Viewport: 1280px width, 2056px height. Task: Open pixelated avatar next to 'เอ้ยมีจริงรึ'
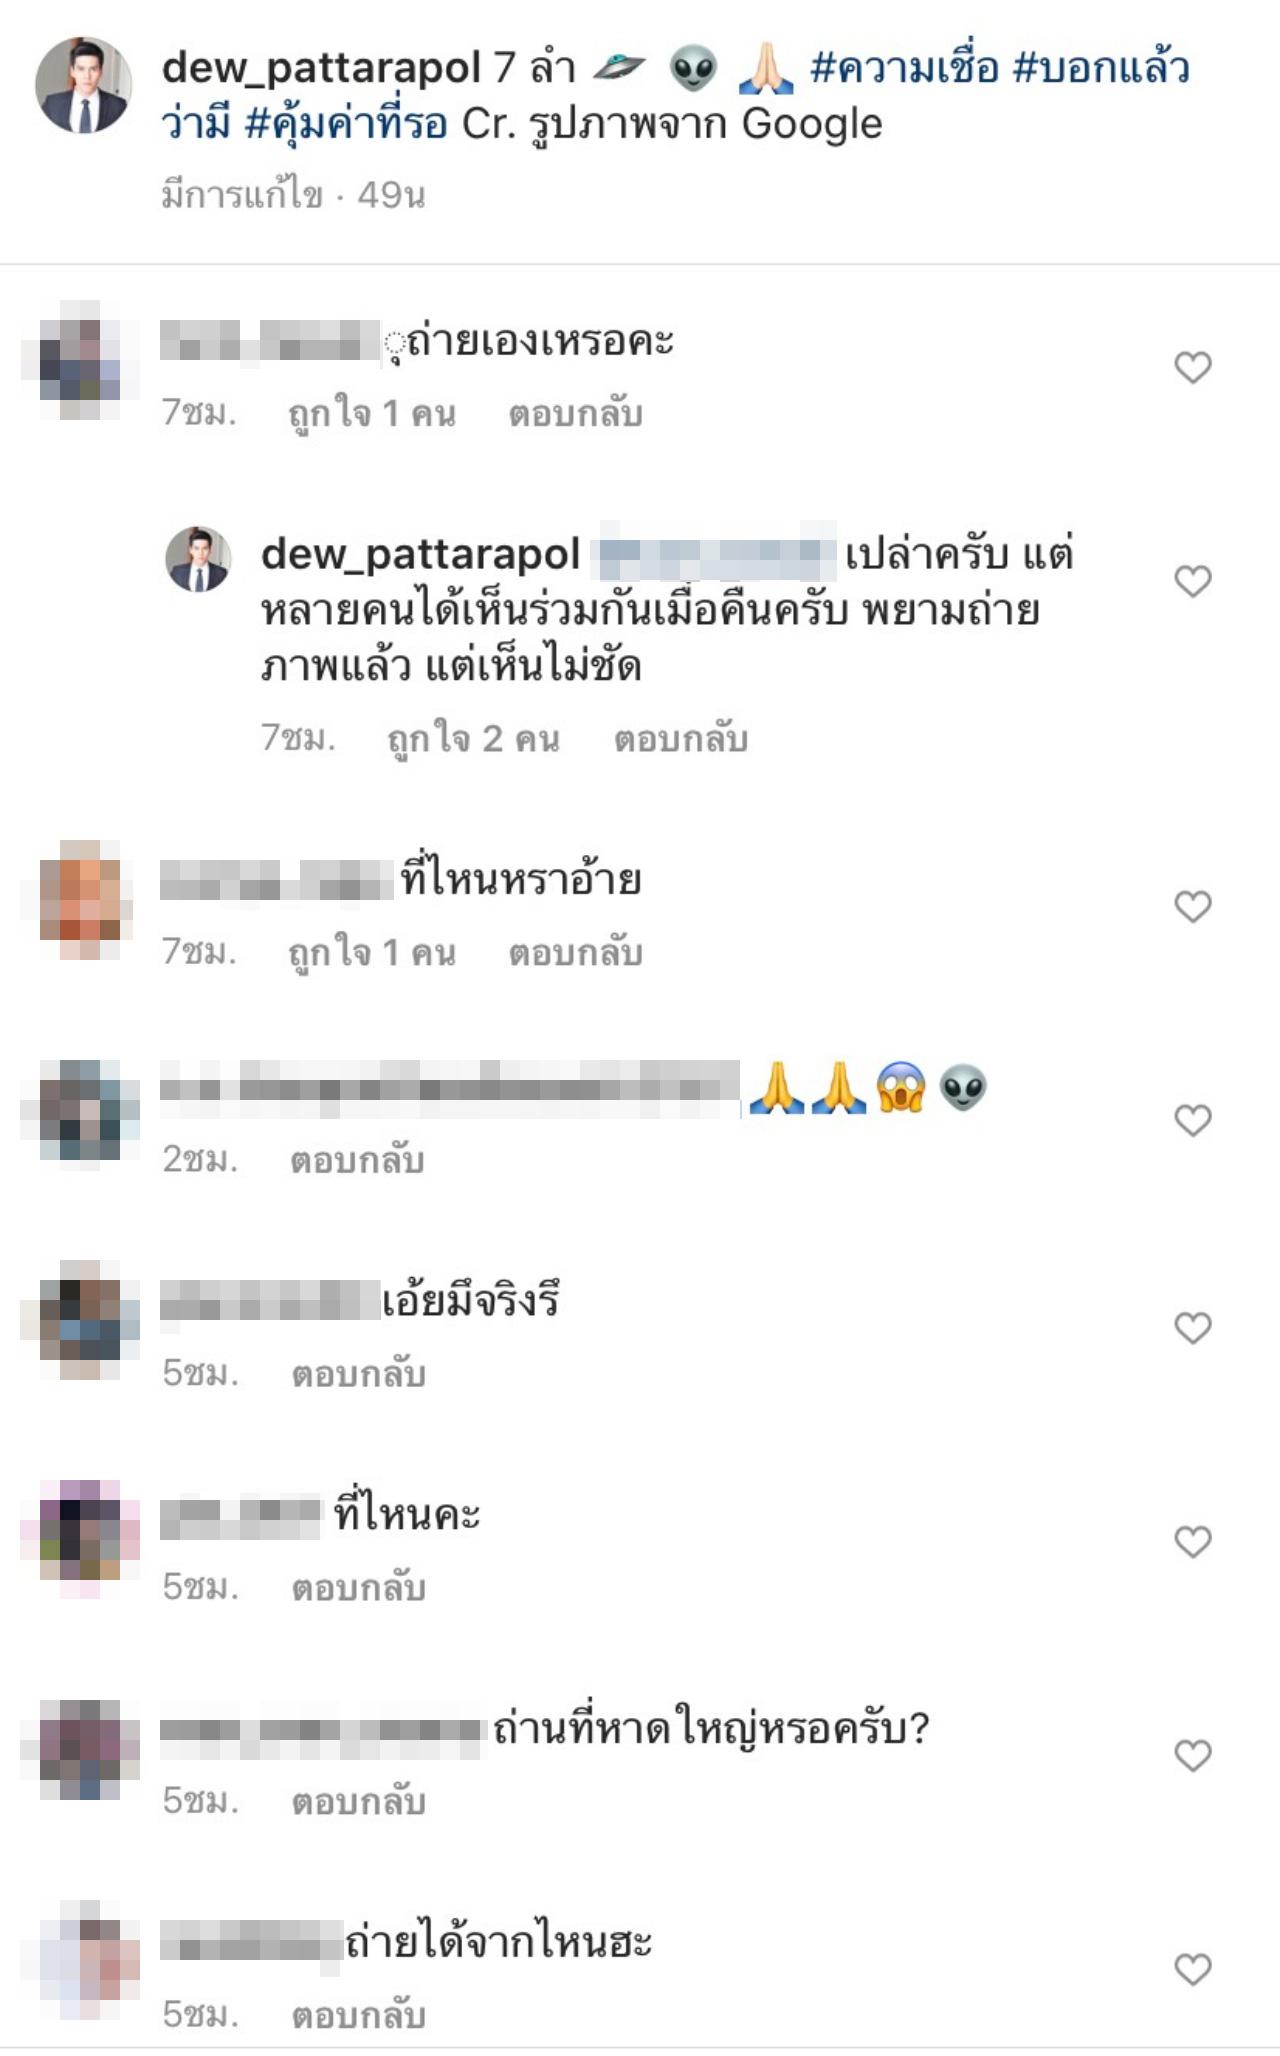coord(80,1320)
